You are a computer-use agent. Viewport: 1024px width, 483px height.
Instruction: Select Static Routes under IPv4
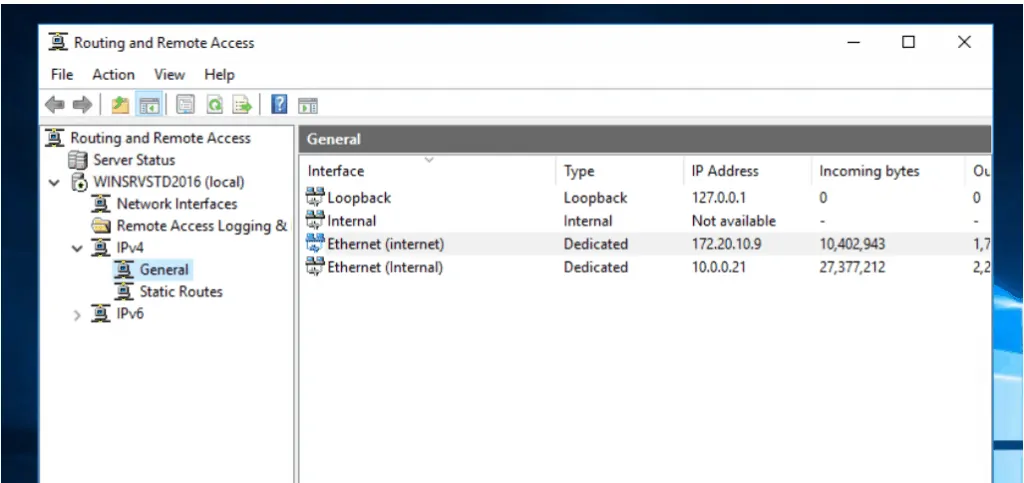181,291
